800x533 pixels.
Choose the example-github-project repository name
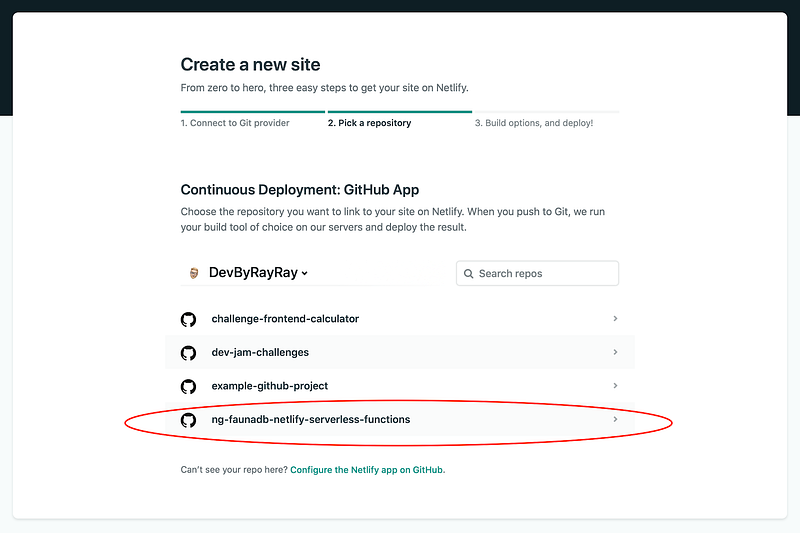point(269,386)
